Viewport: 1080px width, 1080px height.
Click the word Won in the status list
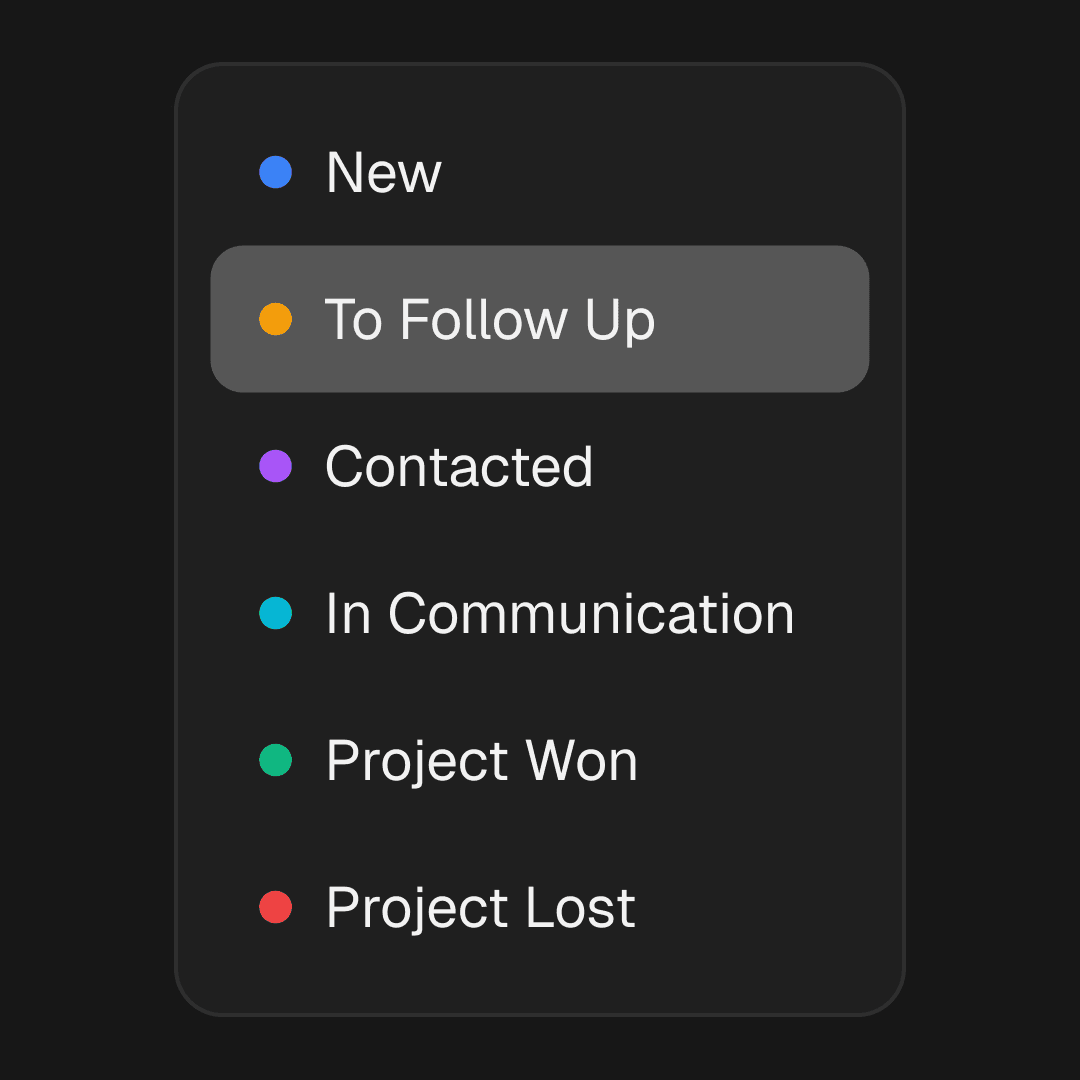point(582,761)
